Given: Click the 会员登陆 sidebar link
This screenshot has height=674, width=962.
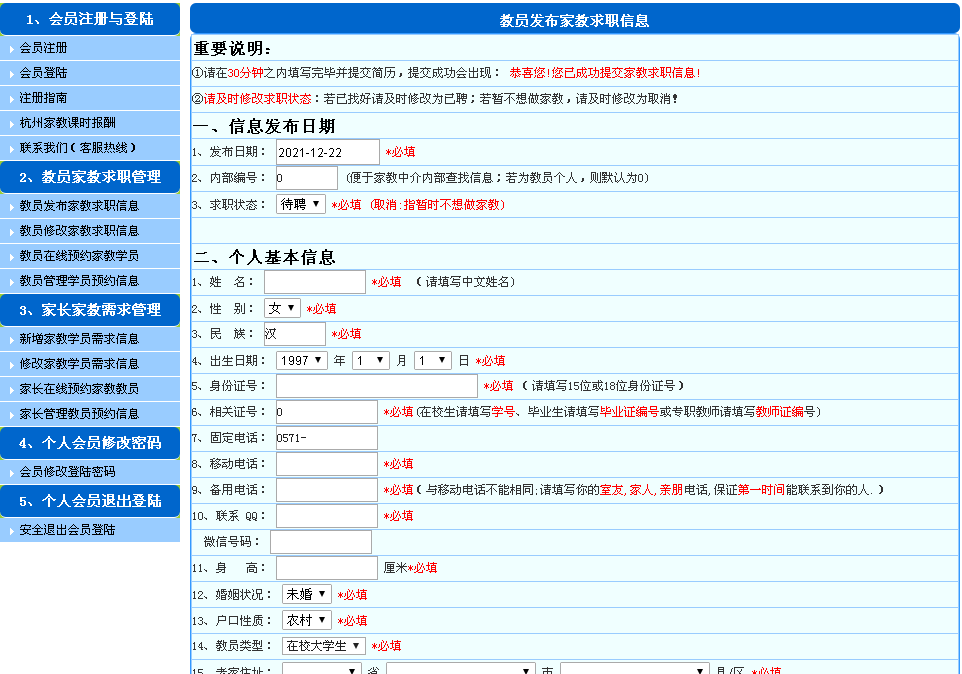Looking at the screenshot, I should pyautogui.click(x=44, y=73).
